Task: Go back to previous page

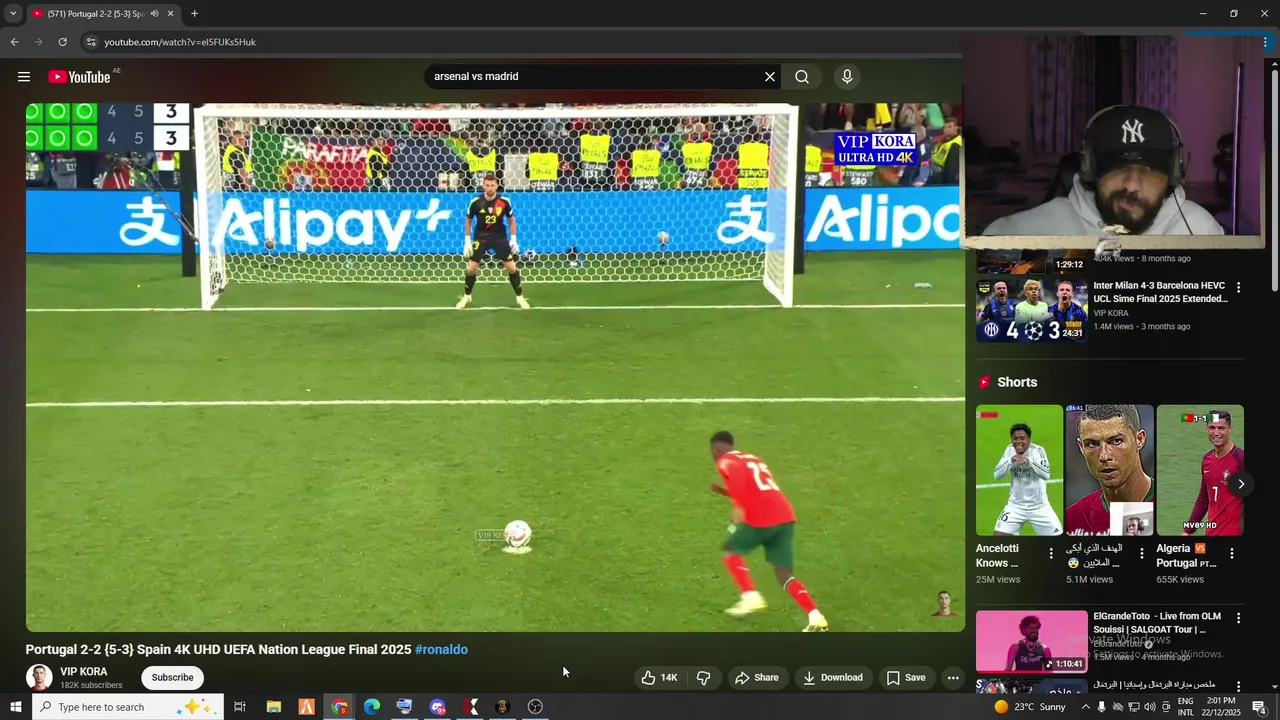Action: pyautogui.click(x=14, y=42)
